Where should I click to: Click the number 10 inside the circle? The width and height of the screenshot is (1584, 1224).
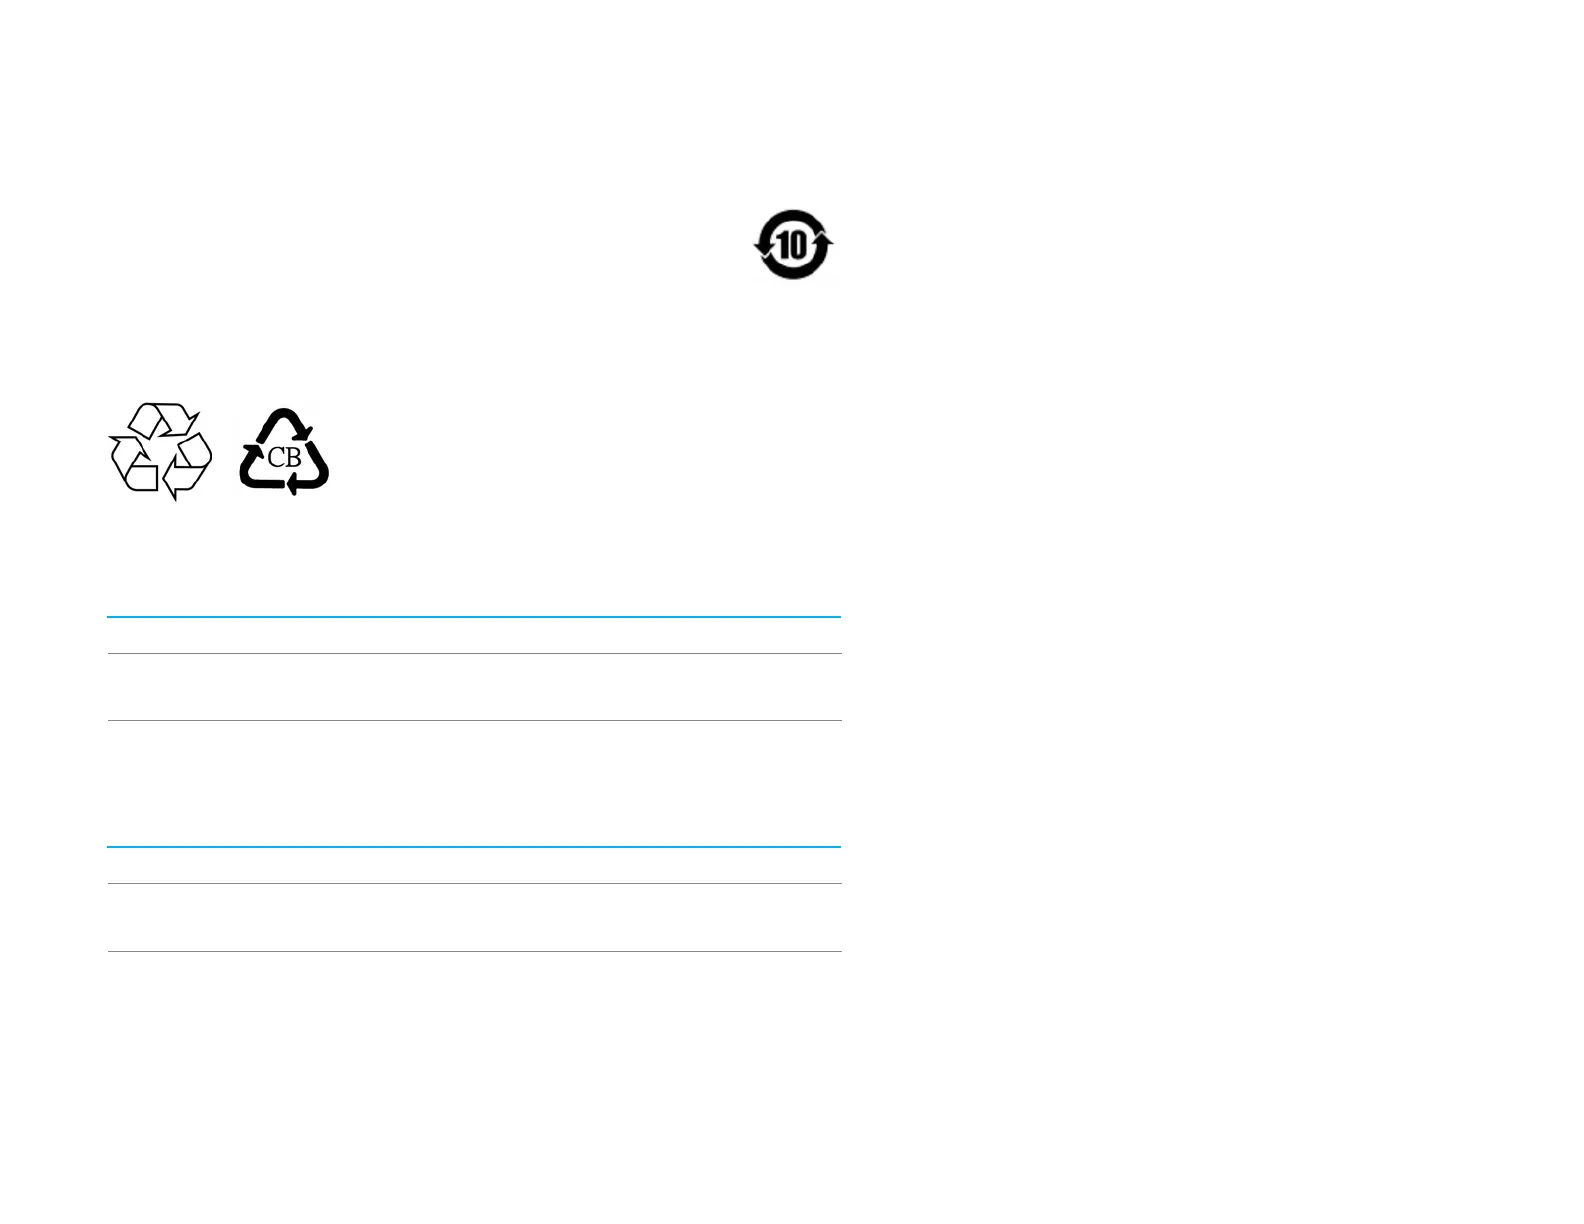[793, 245]
